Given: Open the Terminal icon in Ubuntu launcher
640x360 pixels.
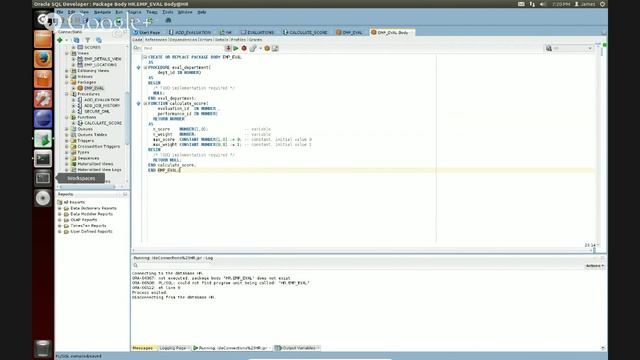Looking at the screenshot, I should (43, 158).
